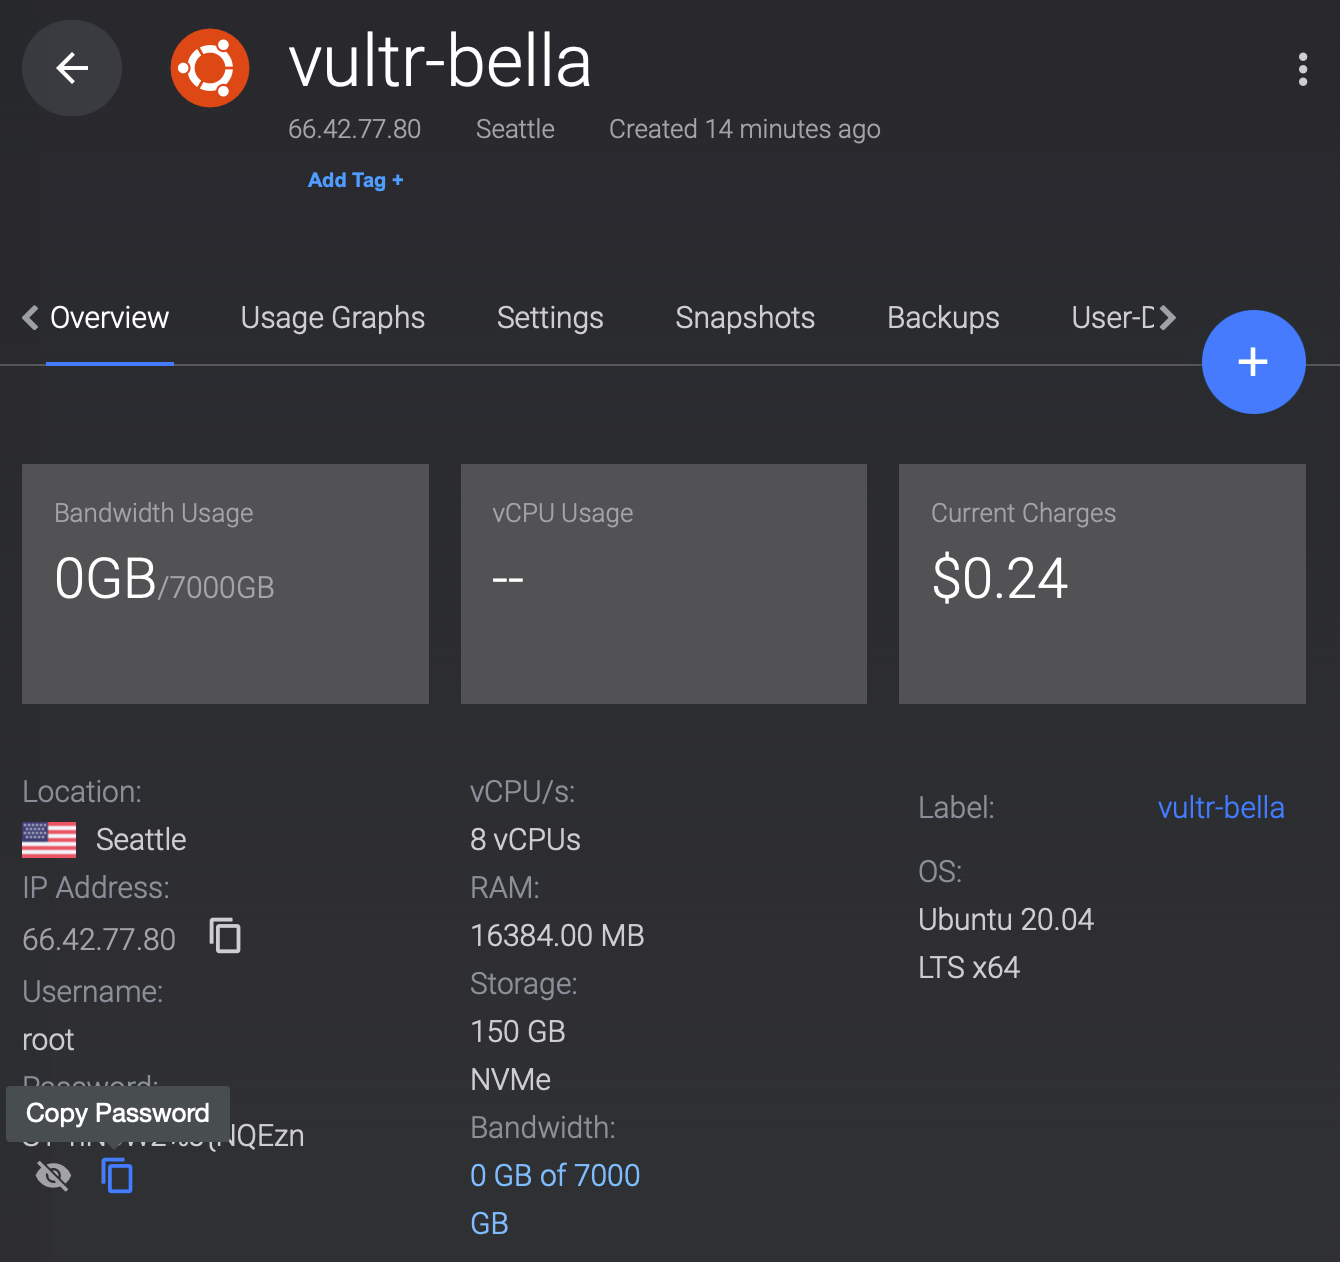
Task: Click the Add Tag + link
Action: 355,180
